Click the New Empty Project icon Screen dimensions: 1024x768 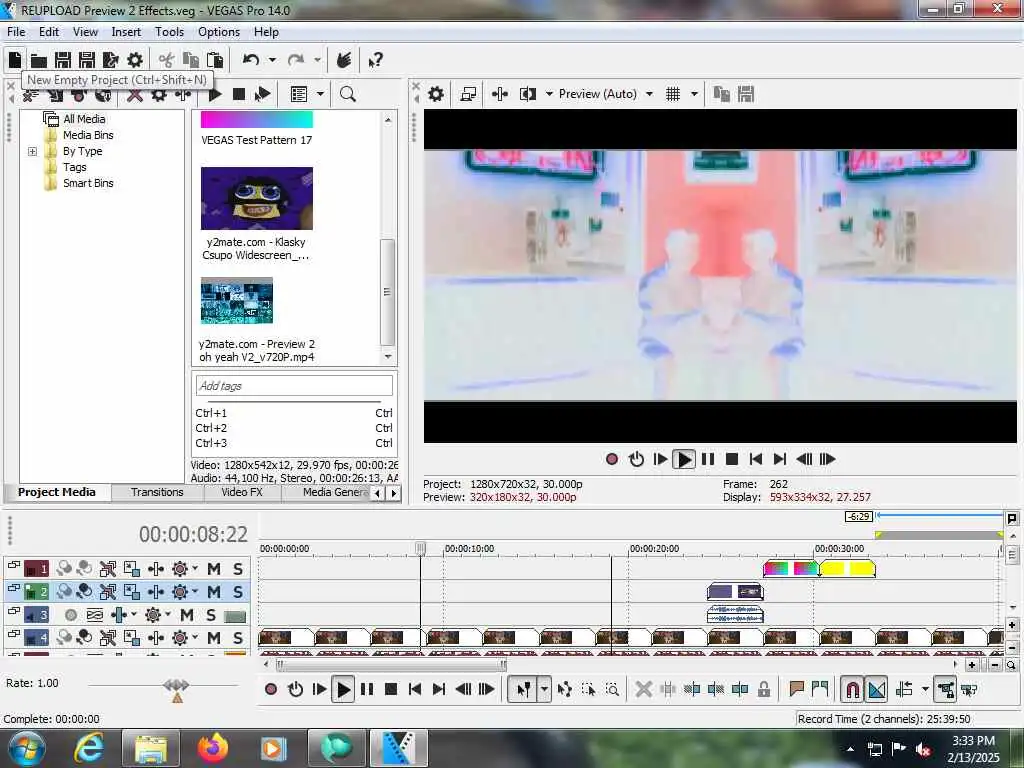click(x=14, y=60)
